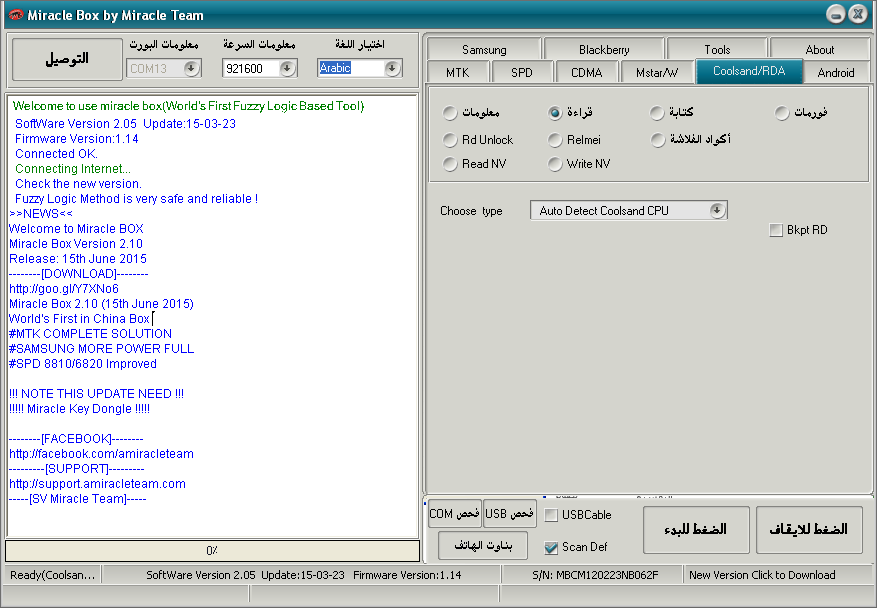Switch to the SPD tab
877x608 pixels.
click(x=521, y=72)
